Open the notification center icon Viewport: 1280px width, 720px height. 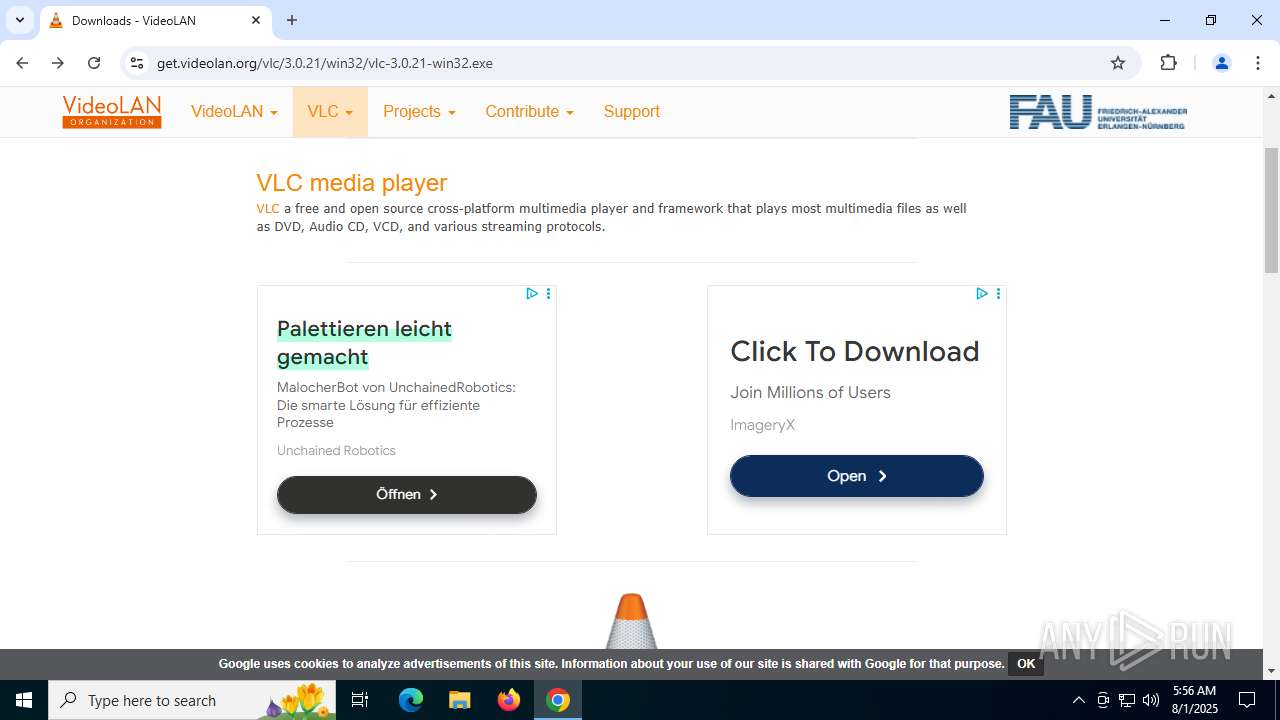[1247, 700]
